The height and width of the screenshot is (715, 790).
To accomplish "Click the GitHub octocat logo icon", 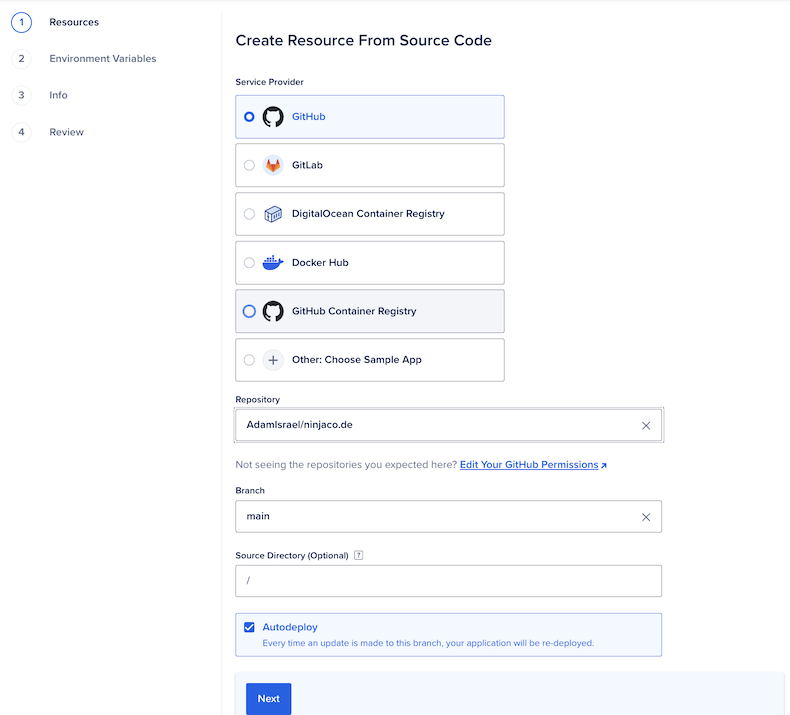I will [273, 117].
